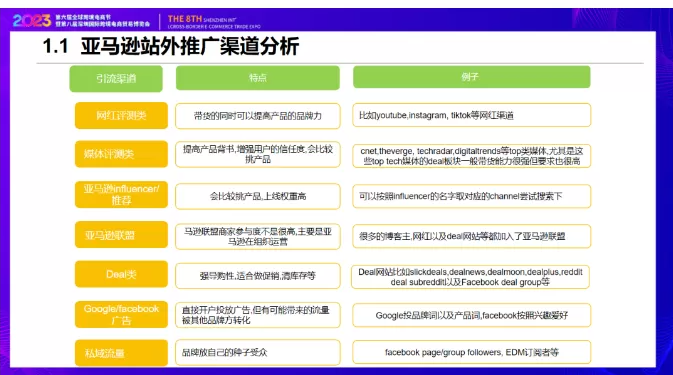This screenshot has width=673, height=375.
Task: Click the 媒体评测类 yellow label
Action: (x=121, y=154)
